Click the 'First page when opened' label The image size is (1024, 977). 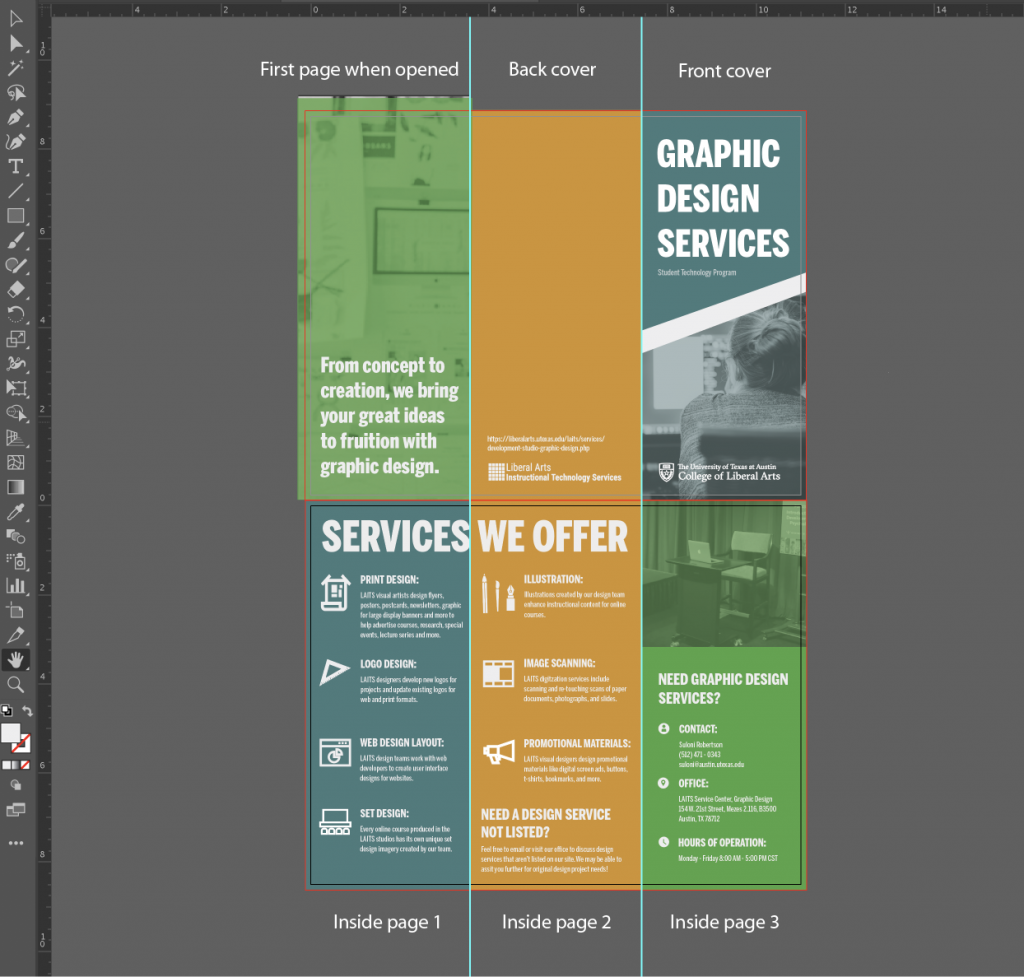(x=359, y=69)
